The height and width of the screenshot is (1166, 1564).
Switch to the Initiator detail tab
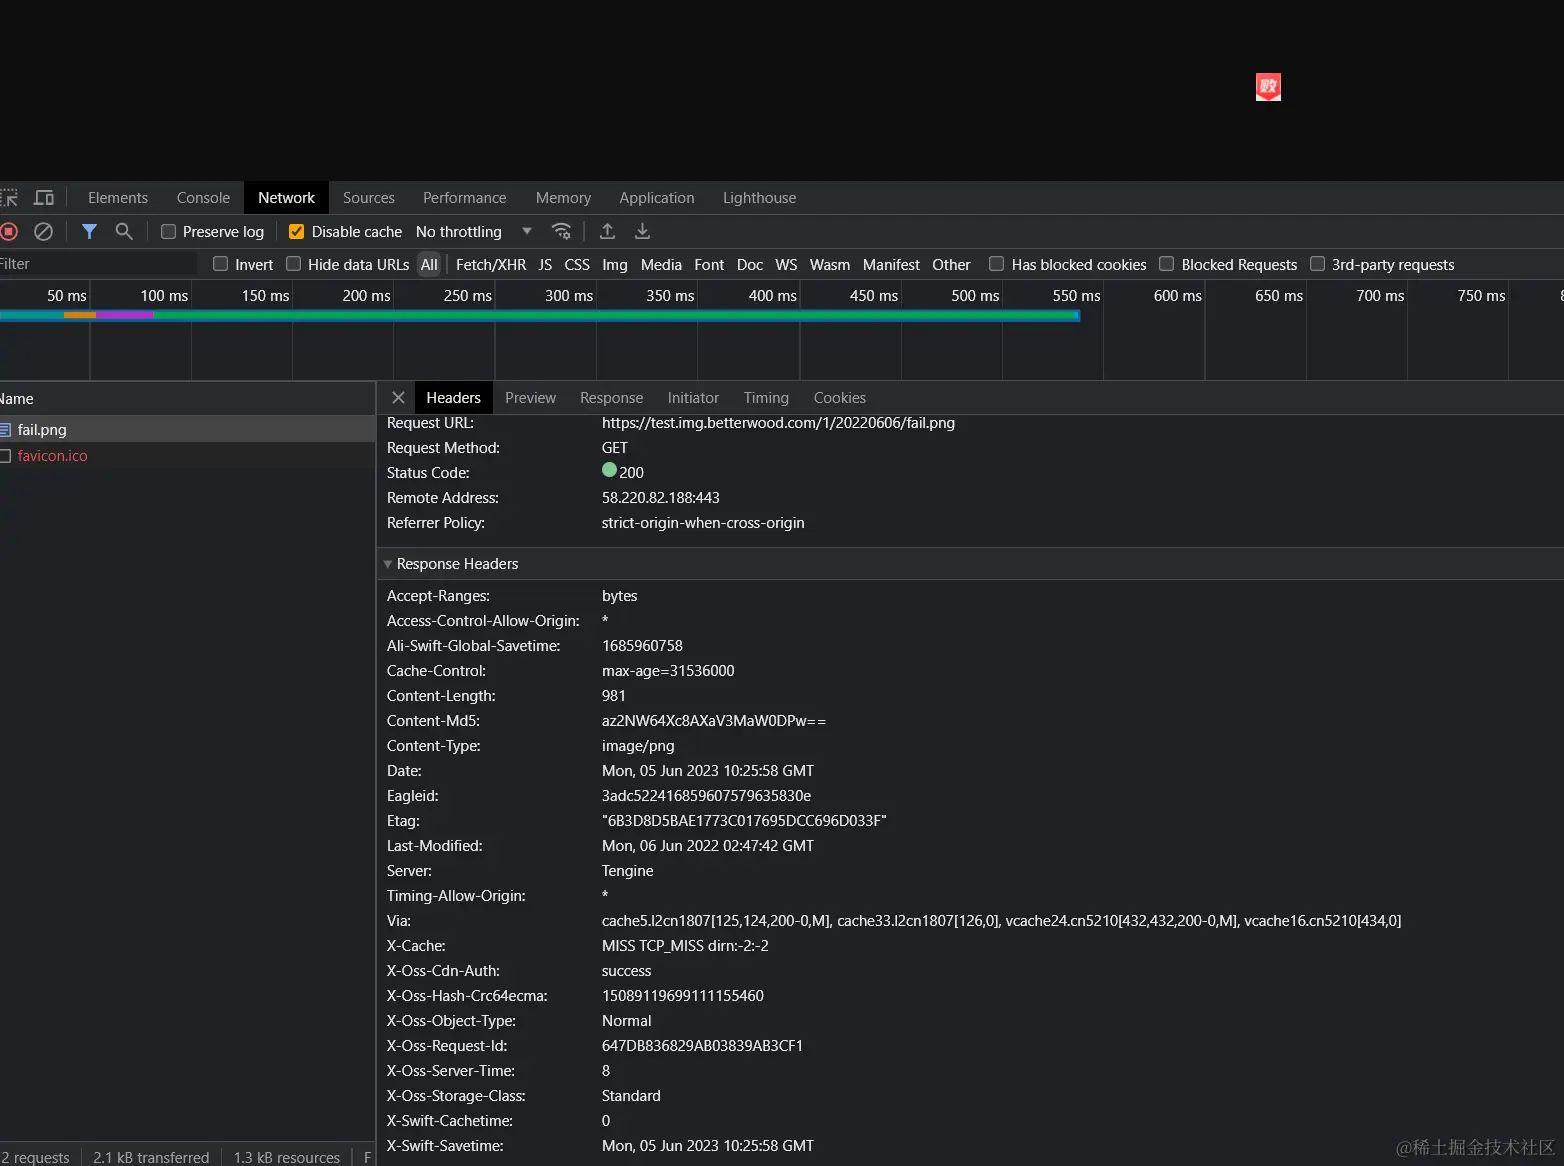coord(693,398)
